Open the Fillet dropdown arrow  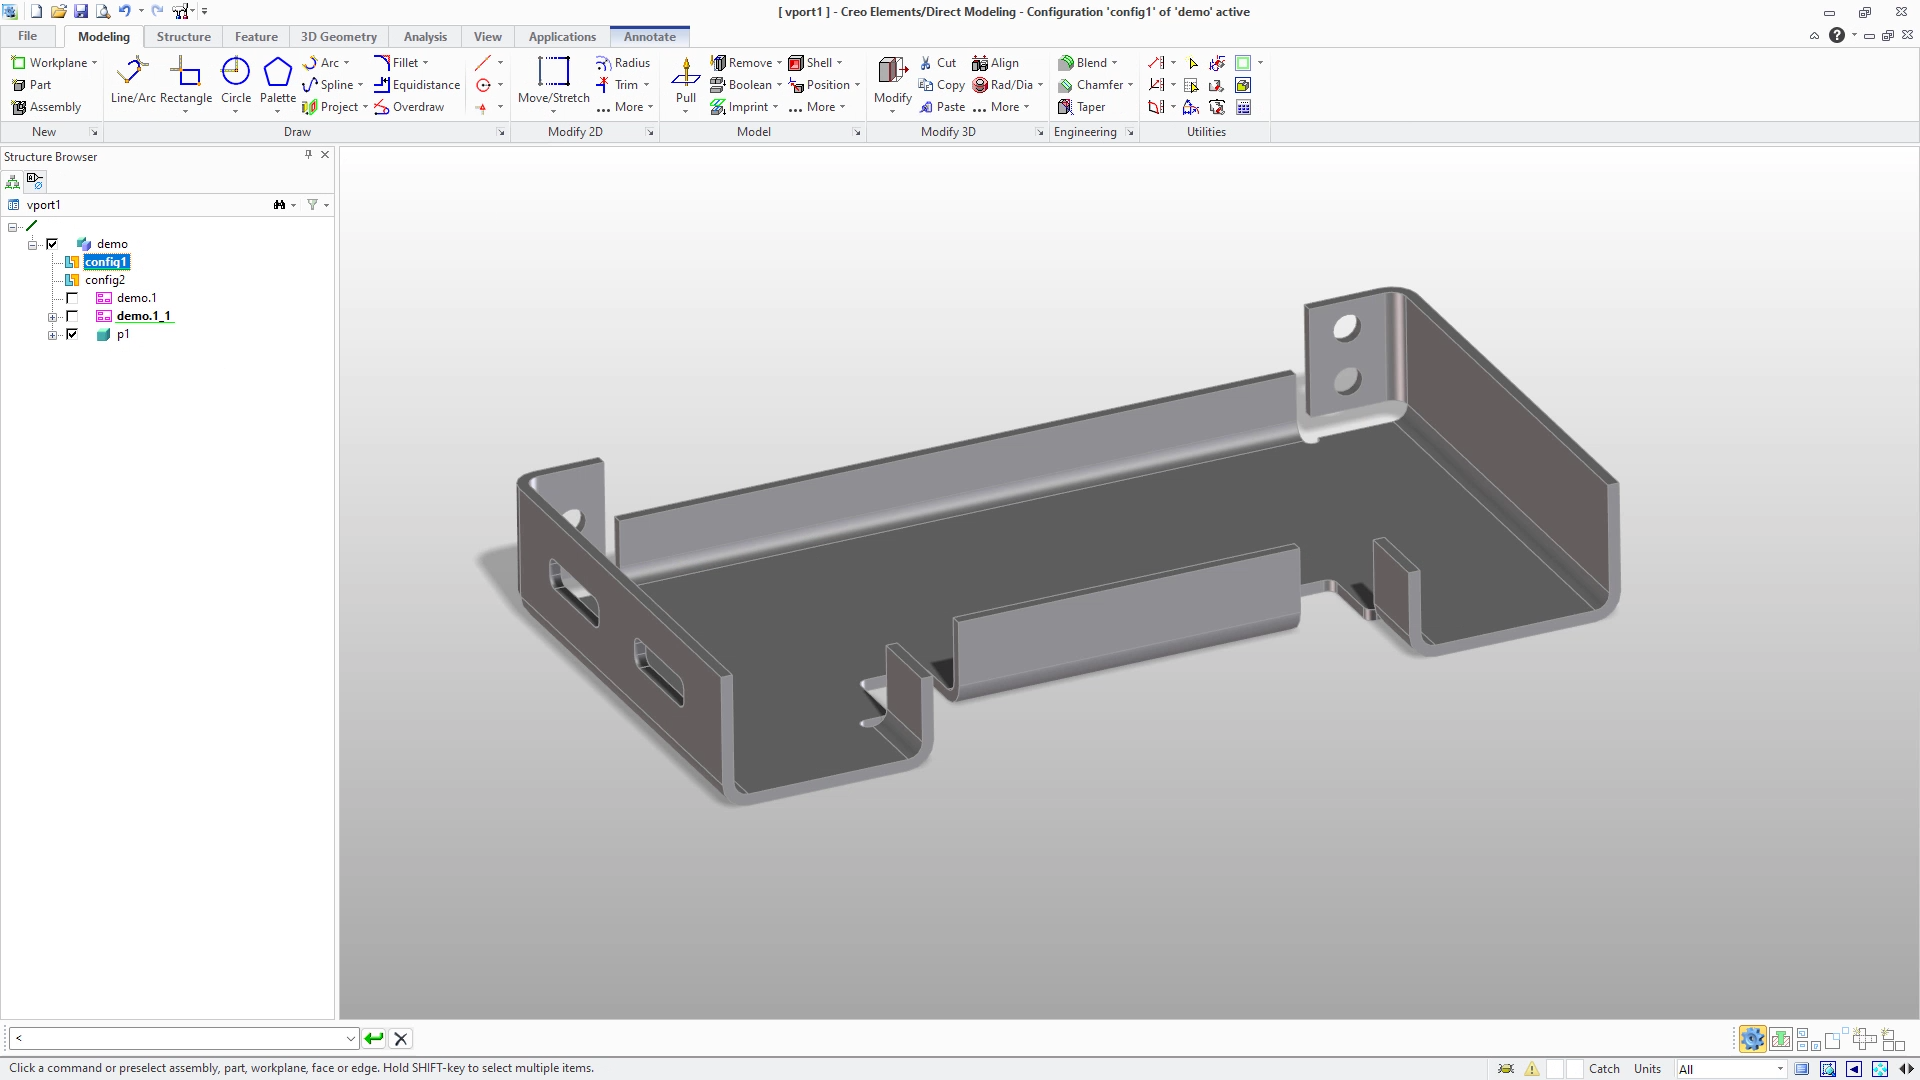(x=426, y=63)
